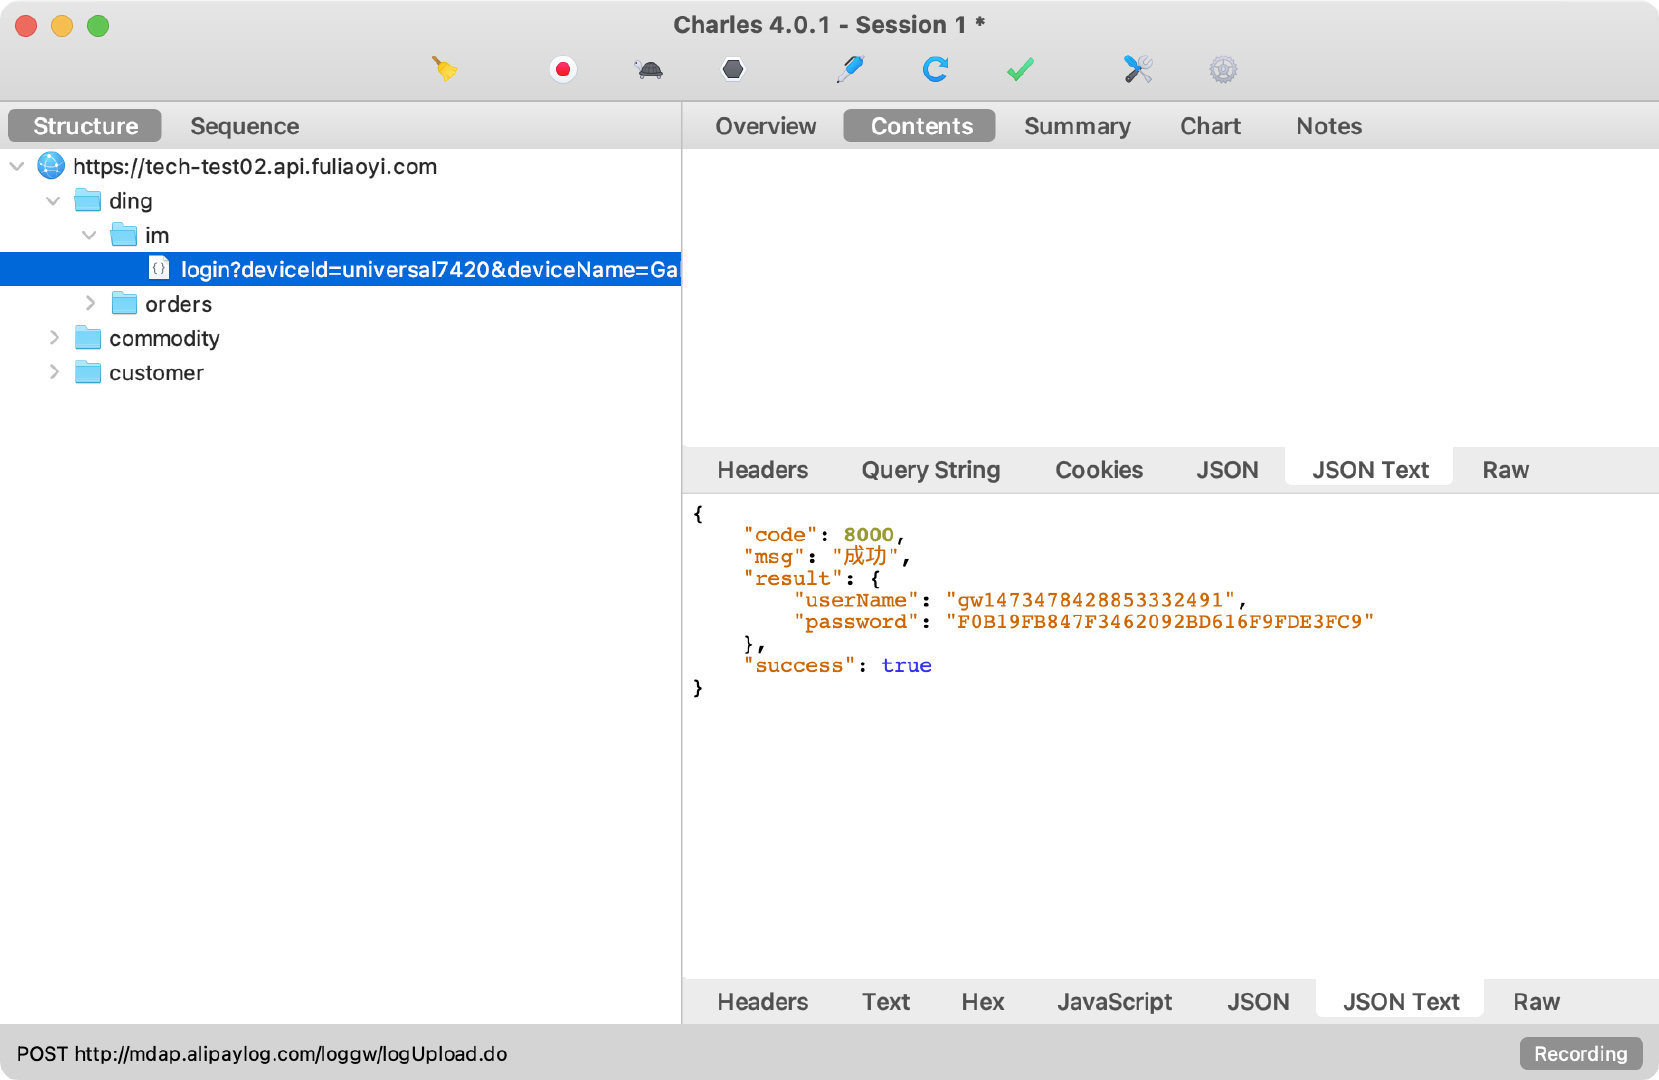Image resolution: width=1659 pixels, height=1080 pixels.
Task: Open request JSON tab beside Cookies
Action: 1227,470
